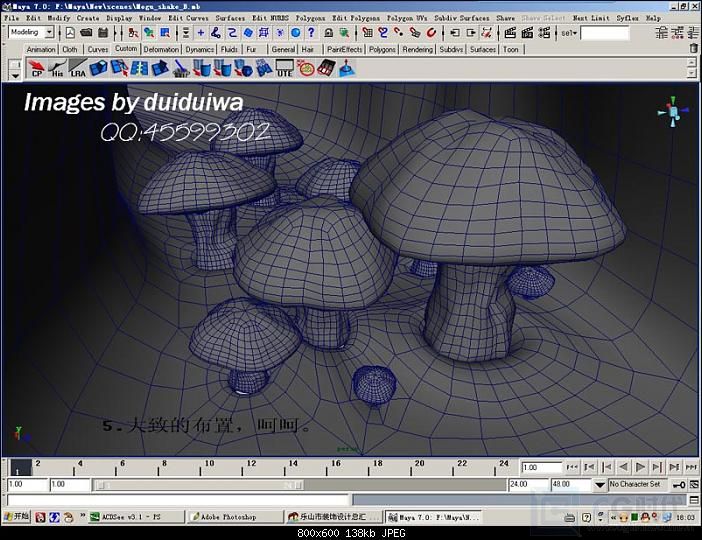Click the current frame 1.00 field
This screenshot has width=702, height=540.
(x=542, y=467)
